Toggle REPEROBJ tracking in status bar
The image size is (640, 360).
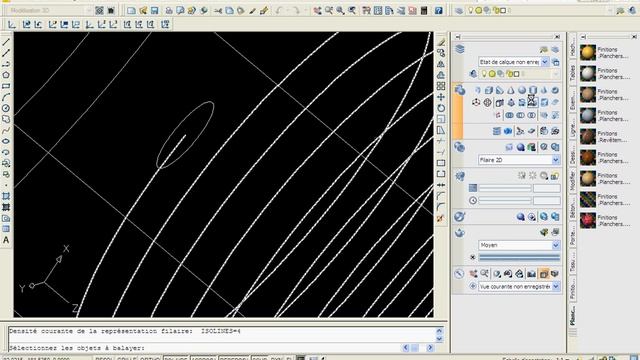pos(234,358)
